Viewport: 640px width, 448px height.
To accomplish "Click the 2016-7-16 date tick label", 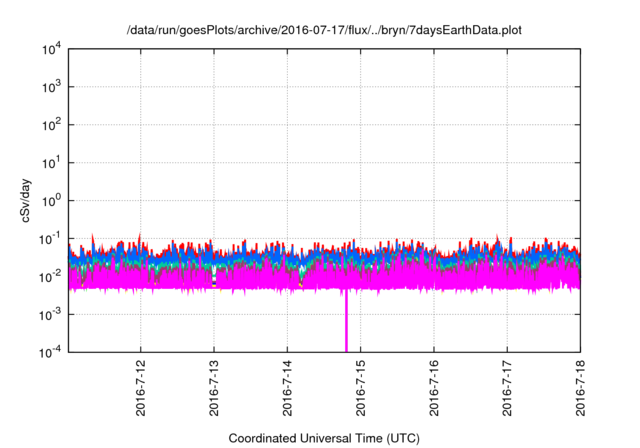I will (434, 388).
